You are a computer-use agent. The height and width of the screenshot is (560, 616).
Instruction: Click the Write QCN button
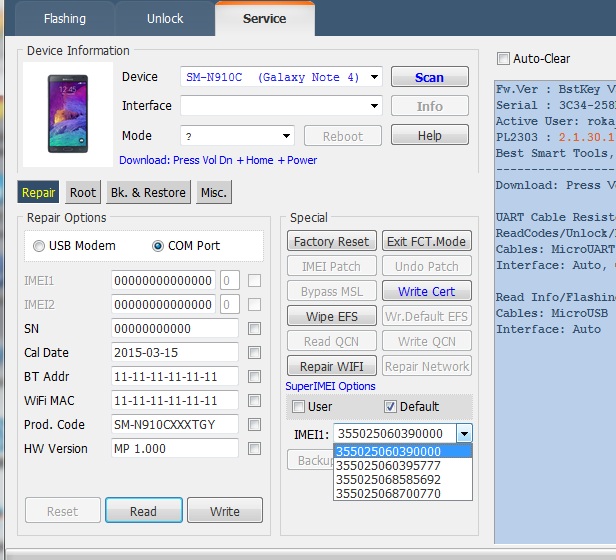(427, 341)
